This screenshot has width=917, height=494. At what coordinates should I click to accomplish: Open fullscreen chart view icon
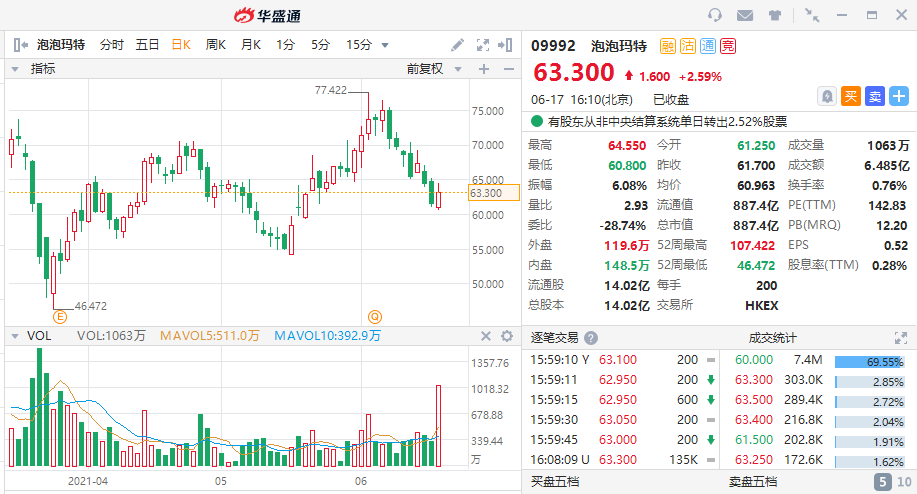(x=482, y=45)
